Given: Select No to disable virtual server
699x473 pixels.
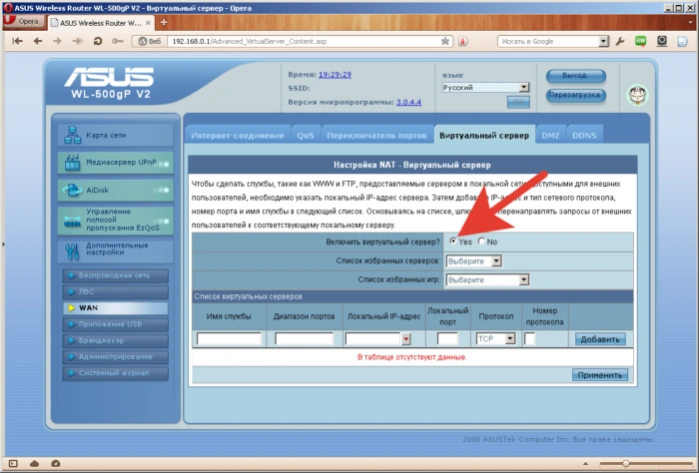Looking at the screenshot, I should (x=481, y=241).
